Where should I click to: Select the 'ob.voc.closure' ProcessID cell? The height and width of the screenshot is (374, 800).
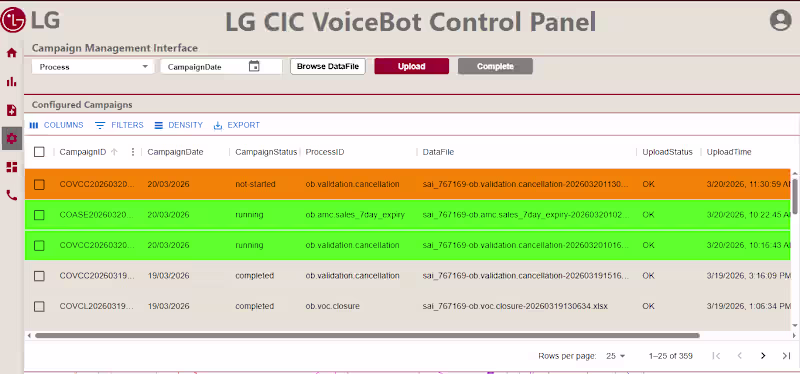(x=333, y=307)
